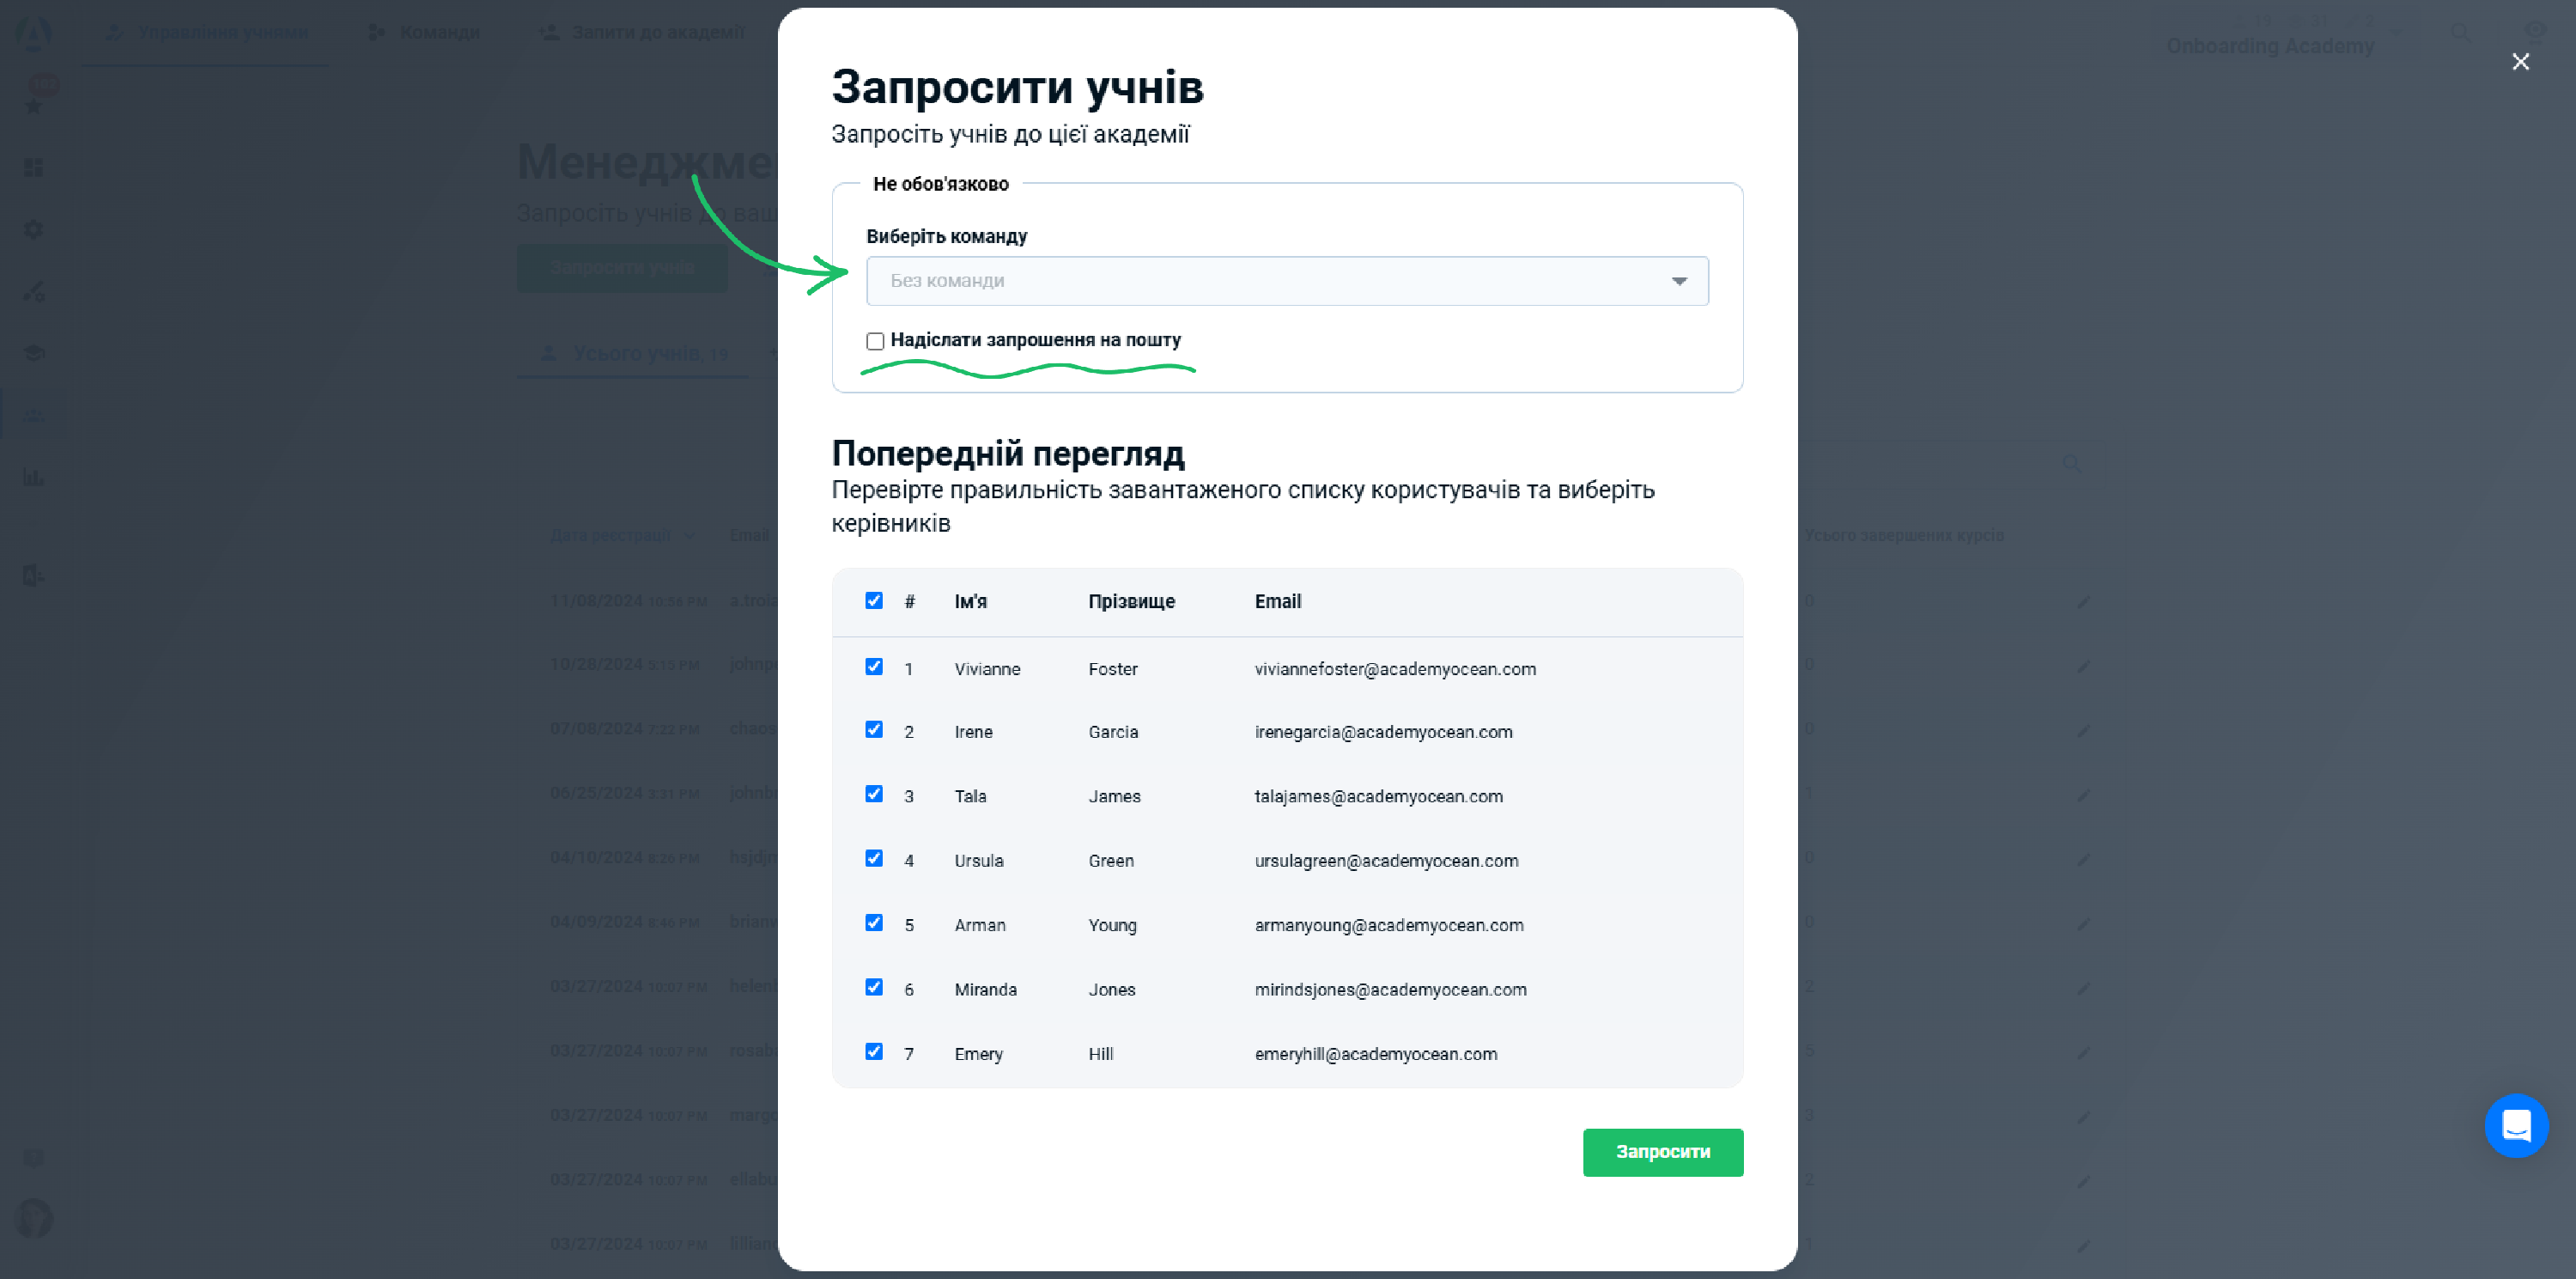Image resolution: width=2576 pixels, height=1279 pixels.
Task: Uncheck the row for Emery Hill
Action: [874, 1051]
